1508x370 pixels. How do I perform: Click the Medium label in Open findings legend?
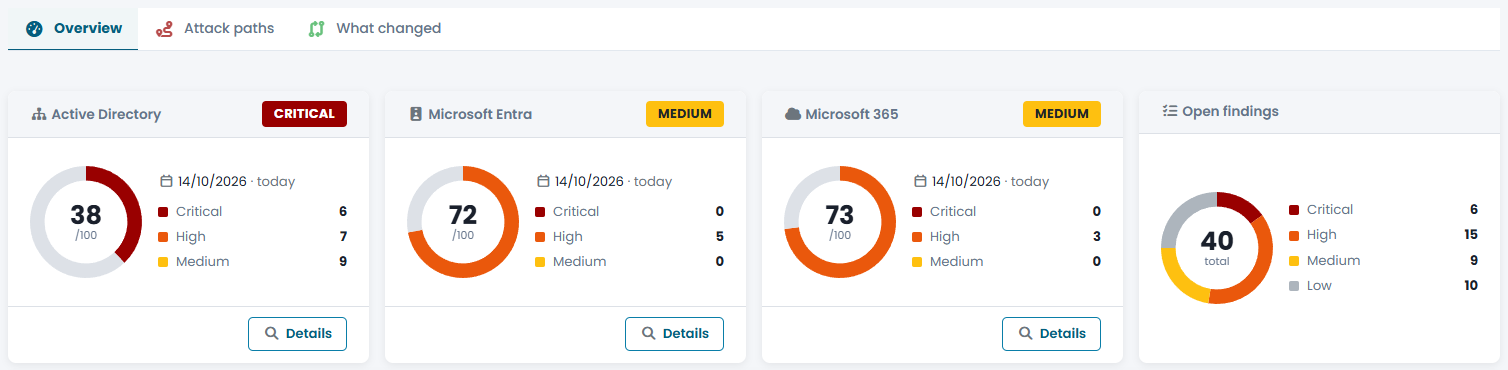(x=1333, y=261)
